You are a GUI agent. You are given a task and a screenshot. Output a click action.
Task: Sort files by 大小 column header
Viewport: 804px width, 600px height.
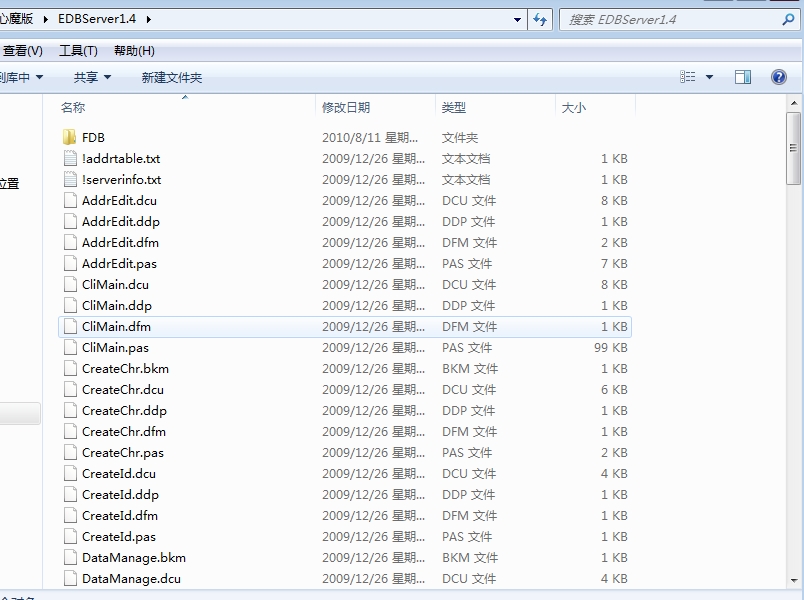point(574,107)
